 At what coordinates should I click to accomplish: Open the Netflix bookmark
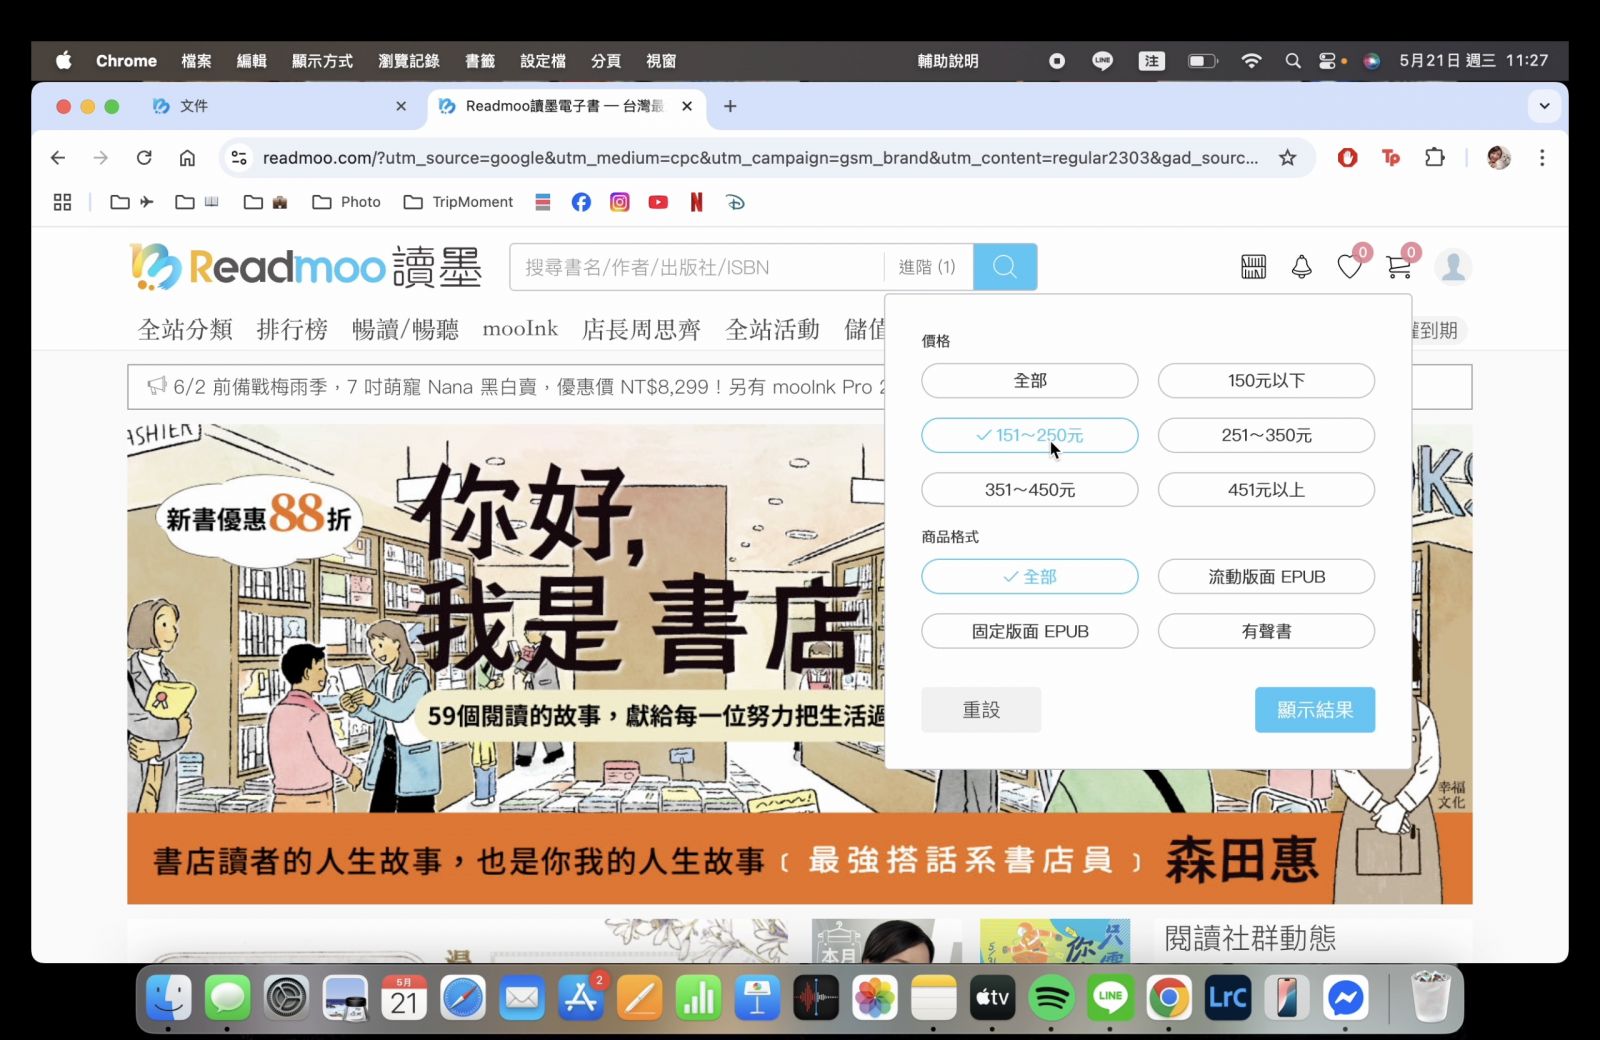[x=697, y=202]
